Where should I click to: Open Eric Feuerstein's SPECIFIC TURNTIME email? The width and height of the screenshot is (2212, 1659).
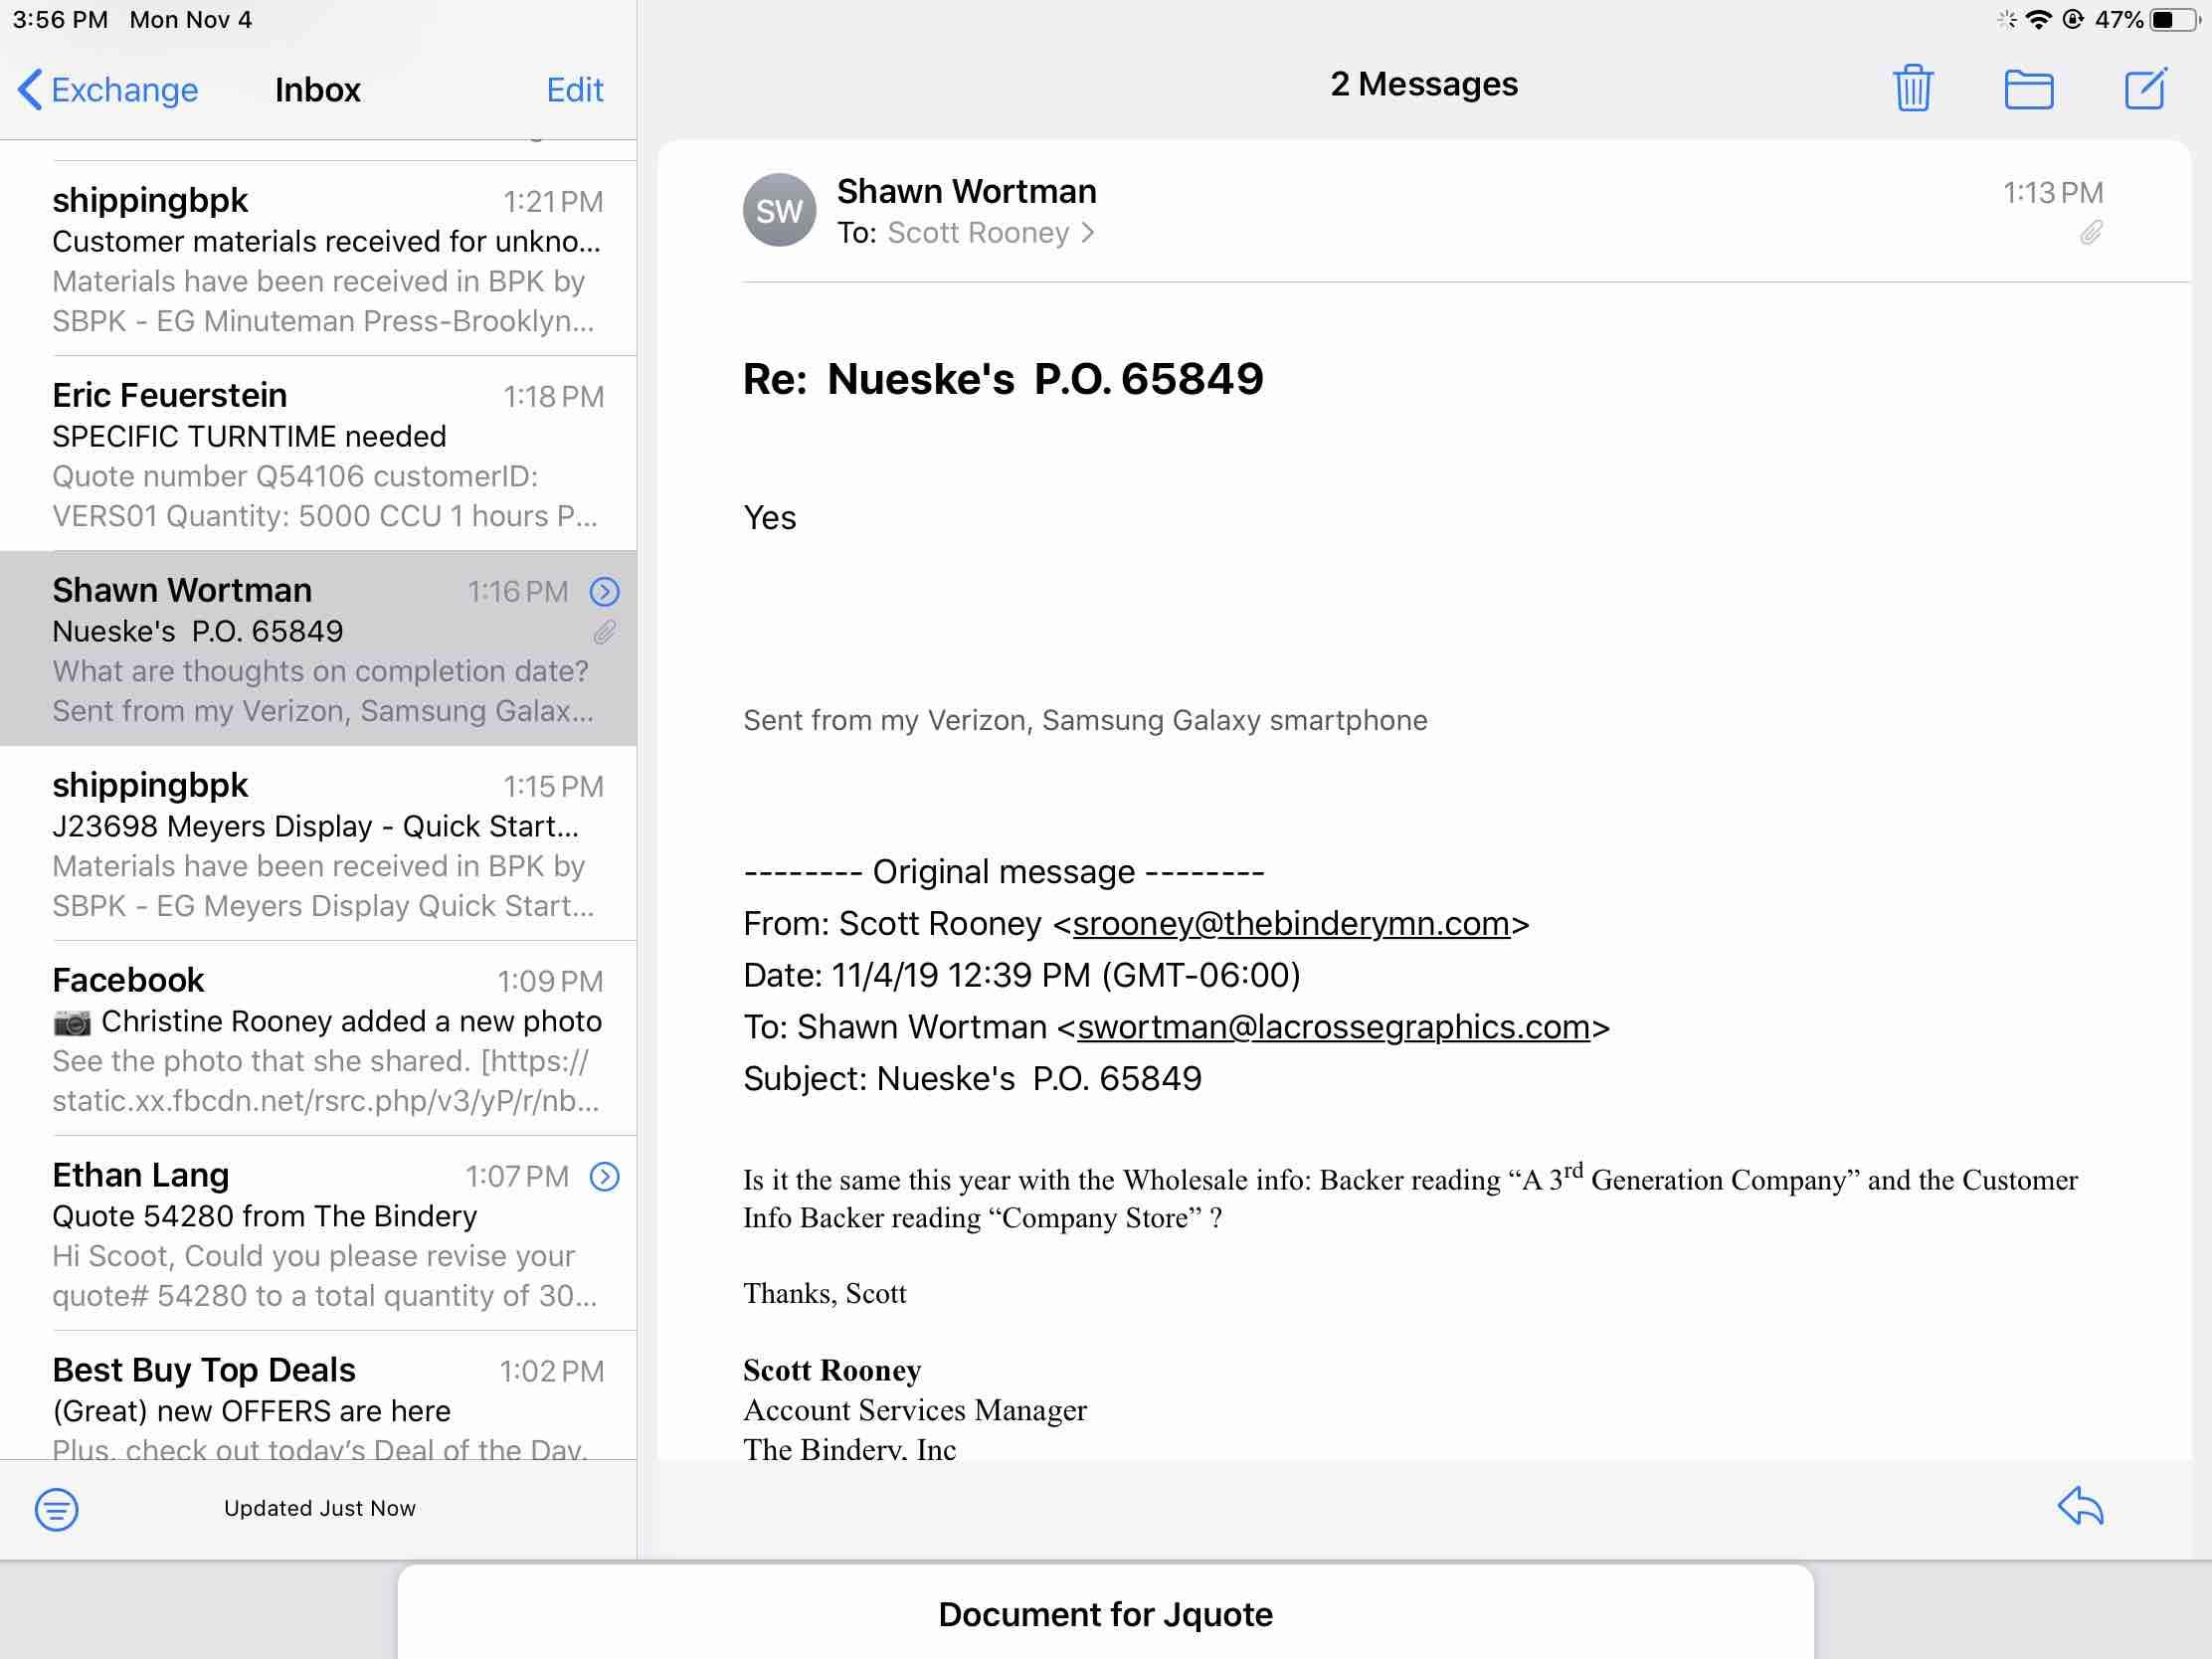(x=320, y=455)
